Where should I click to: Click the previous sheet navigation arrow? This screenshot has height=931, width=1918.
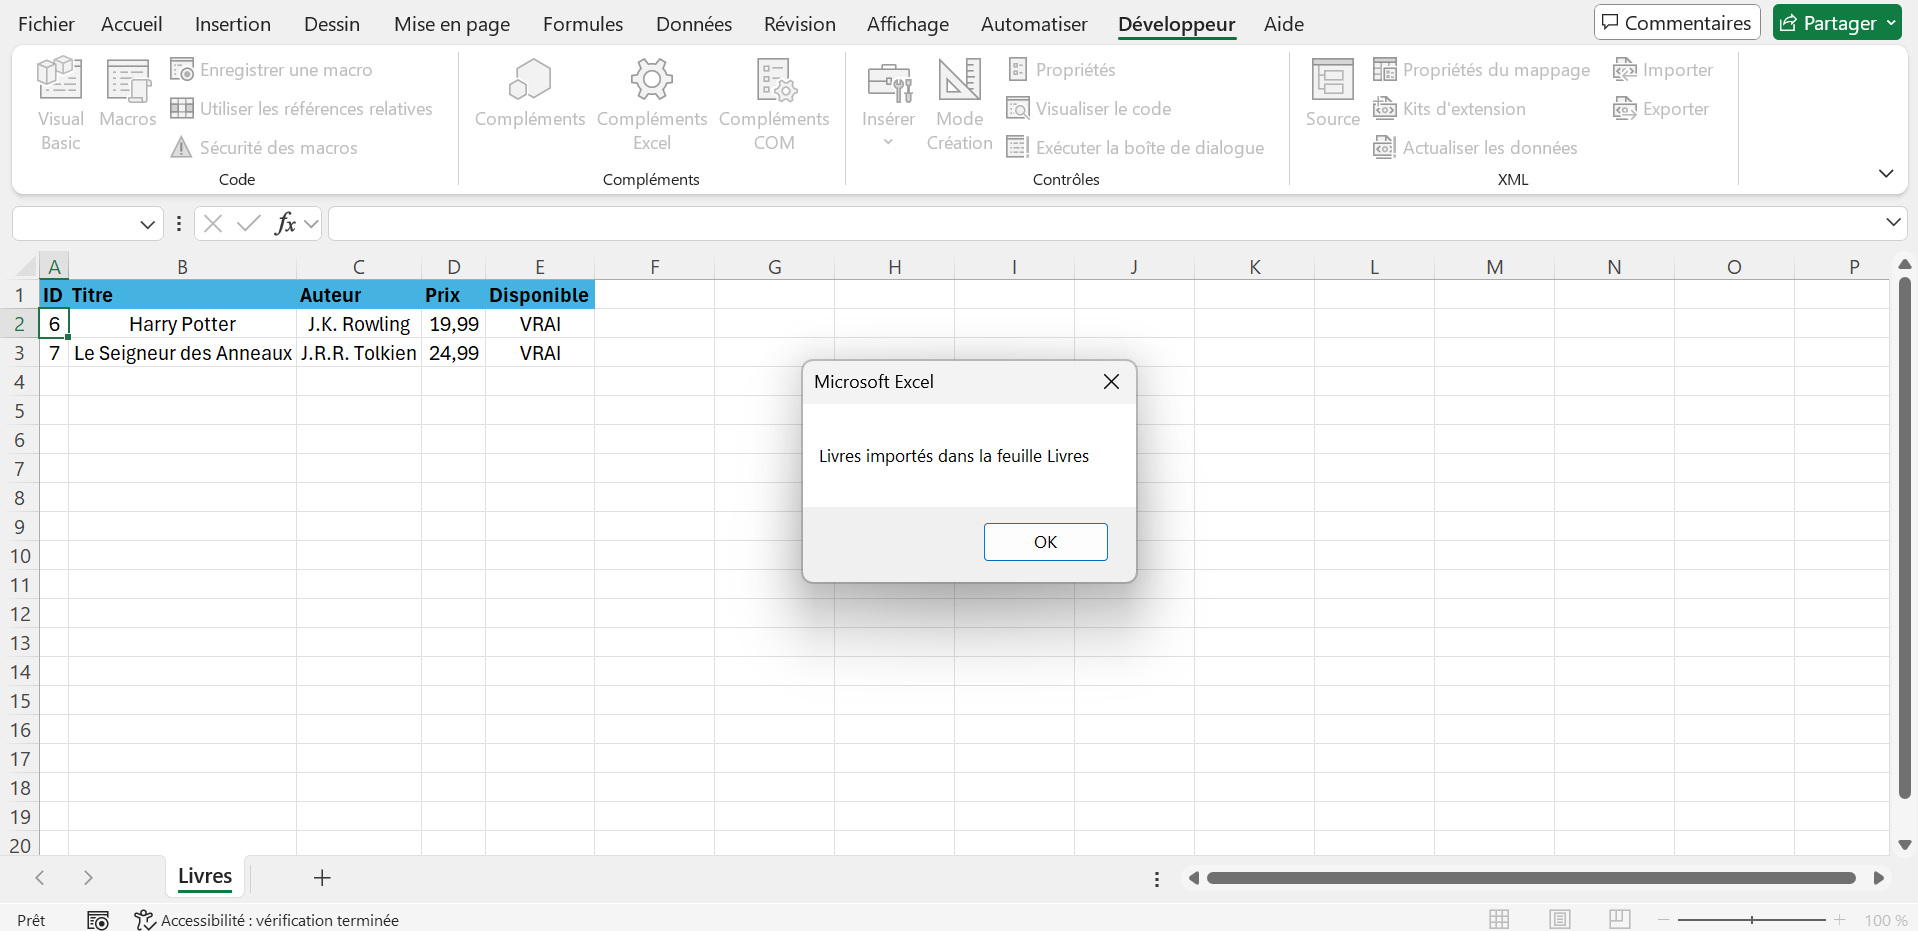40,878
